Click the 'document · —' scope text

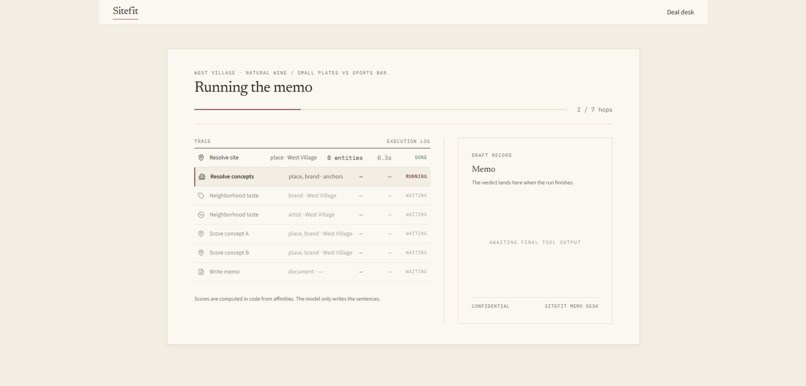(305, 272)
